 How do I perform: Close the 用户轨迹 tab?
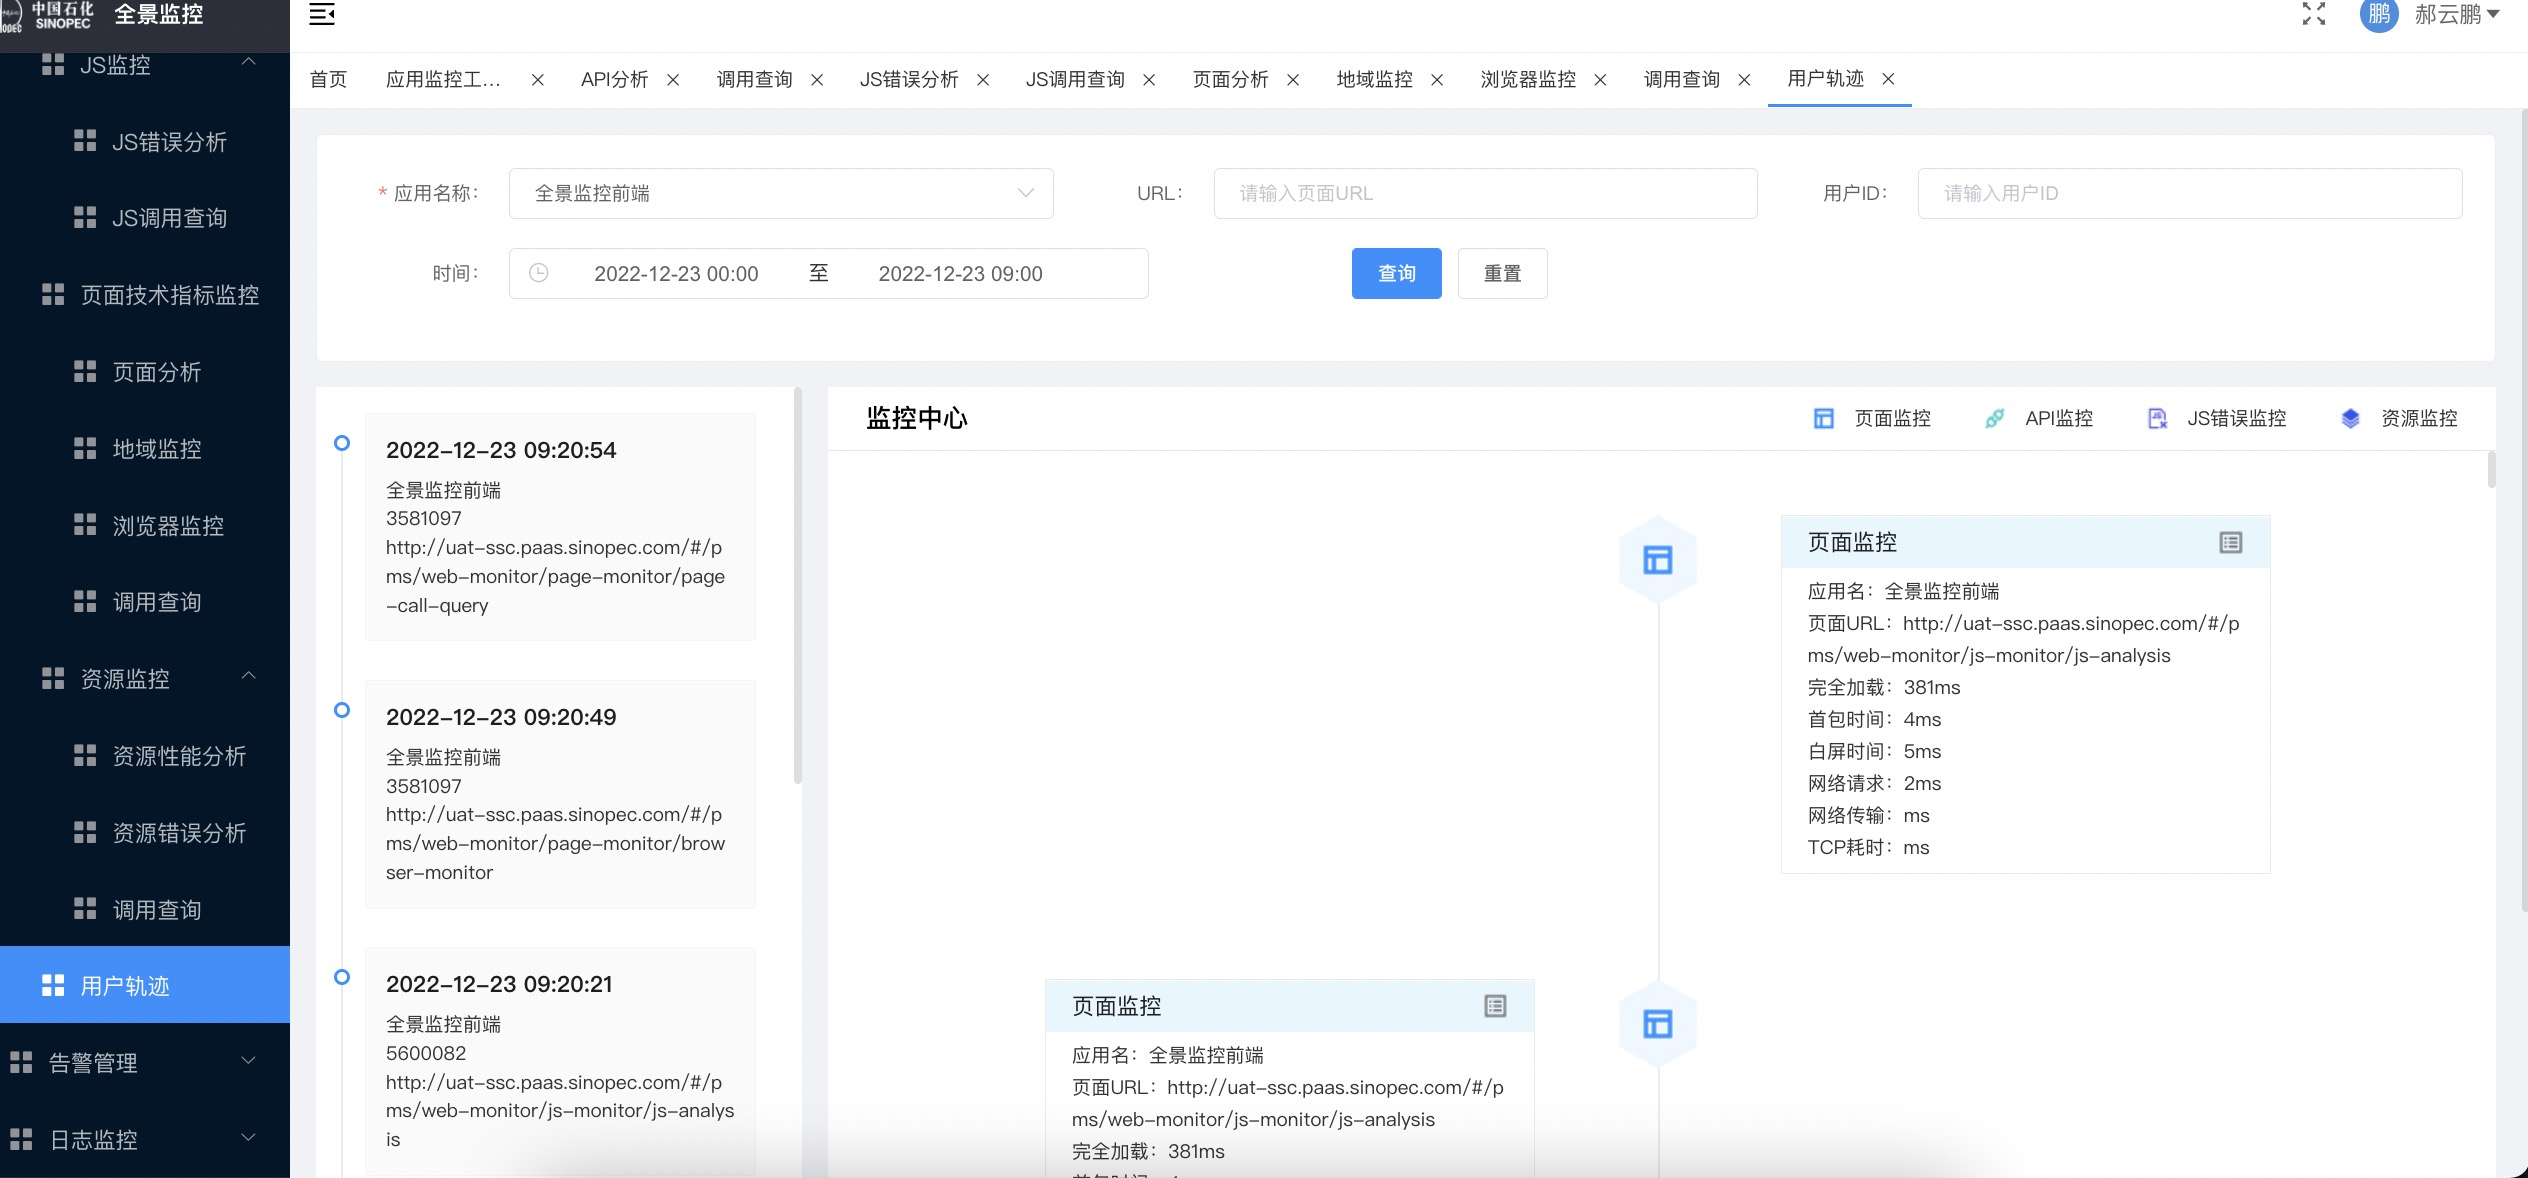(1888, 79)
